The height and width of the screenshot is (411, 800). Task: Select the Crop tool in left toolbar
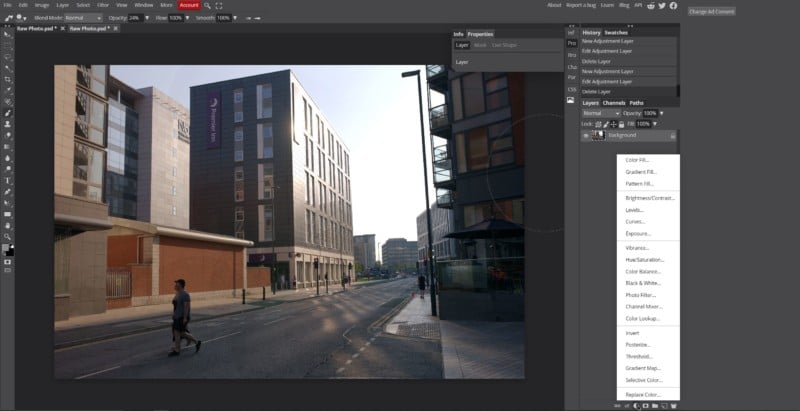point(8,78)
